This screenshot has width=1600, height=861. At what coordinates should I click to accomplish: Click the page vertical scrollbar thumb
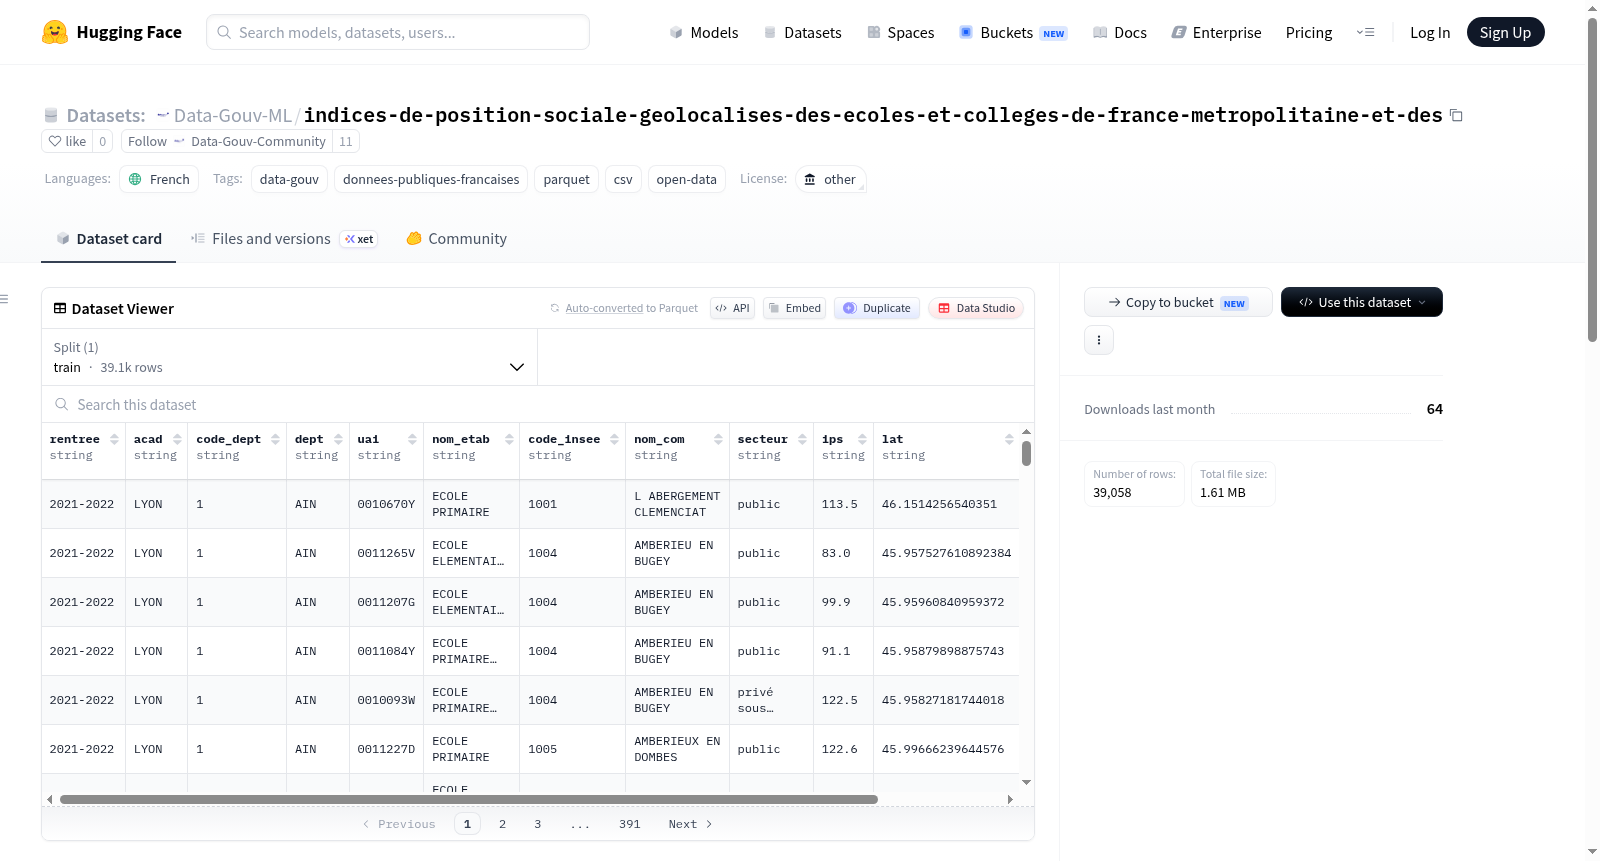pos(1592,180)
